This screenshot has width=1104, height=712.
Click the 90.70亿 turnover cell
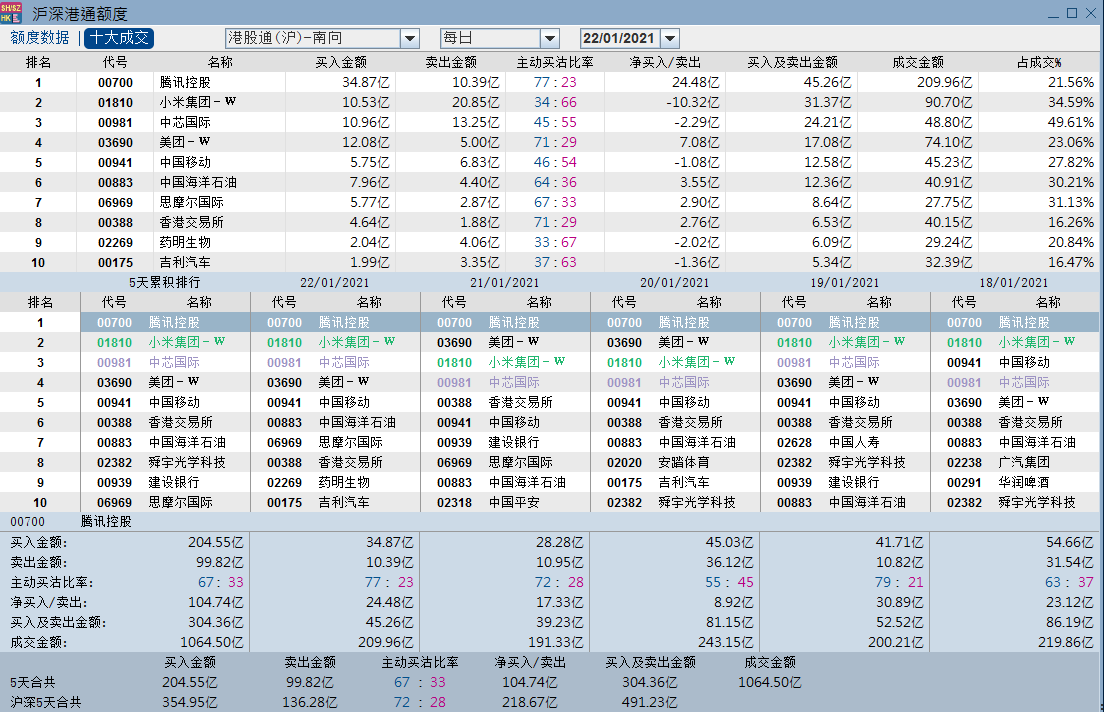click(x=948, y=102)
